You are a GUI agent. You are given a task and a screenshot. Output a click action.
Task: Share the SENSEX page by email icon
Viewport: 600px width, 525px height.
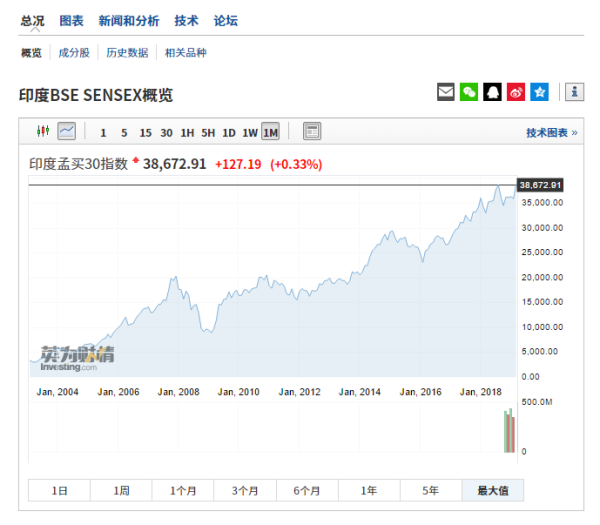(x=446, y=92)
